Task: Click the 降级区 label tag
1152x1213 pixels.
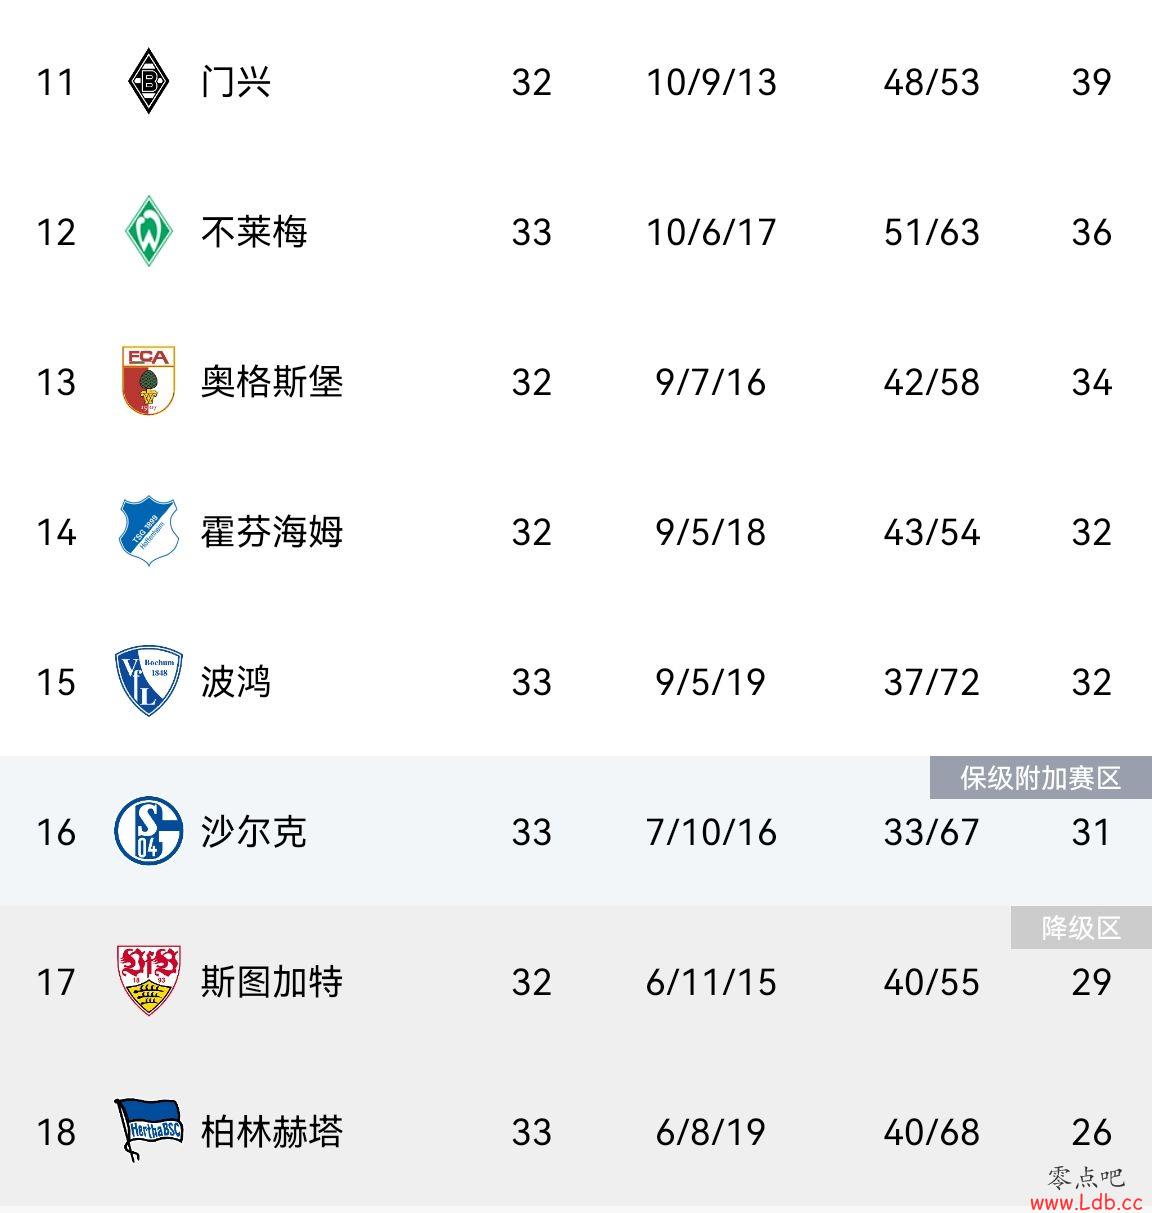Action: (x=1081, y=928)
